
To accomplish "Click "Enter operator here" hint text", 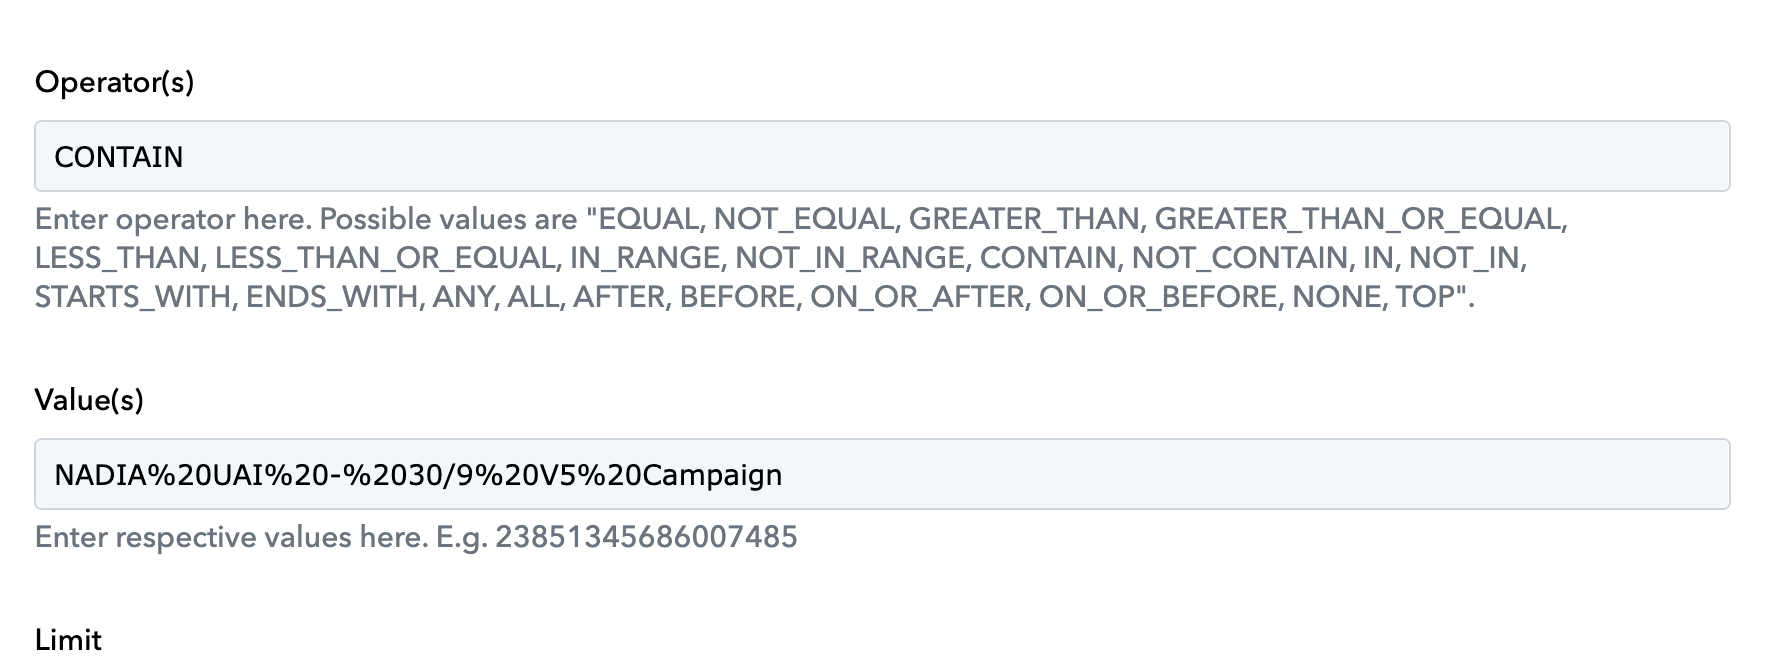I will 172,220.
